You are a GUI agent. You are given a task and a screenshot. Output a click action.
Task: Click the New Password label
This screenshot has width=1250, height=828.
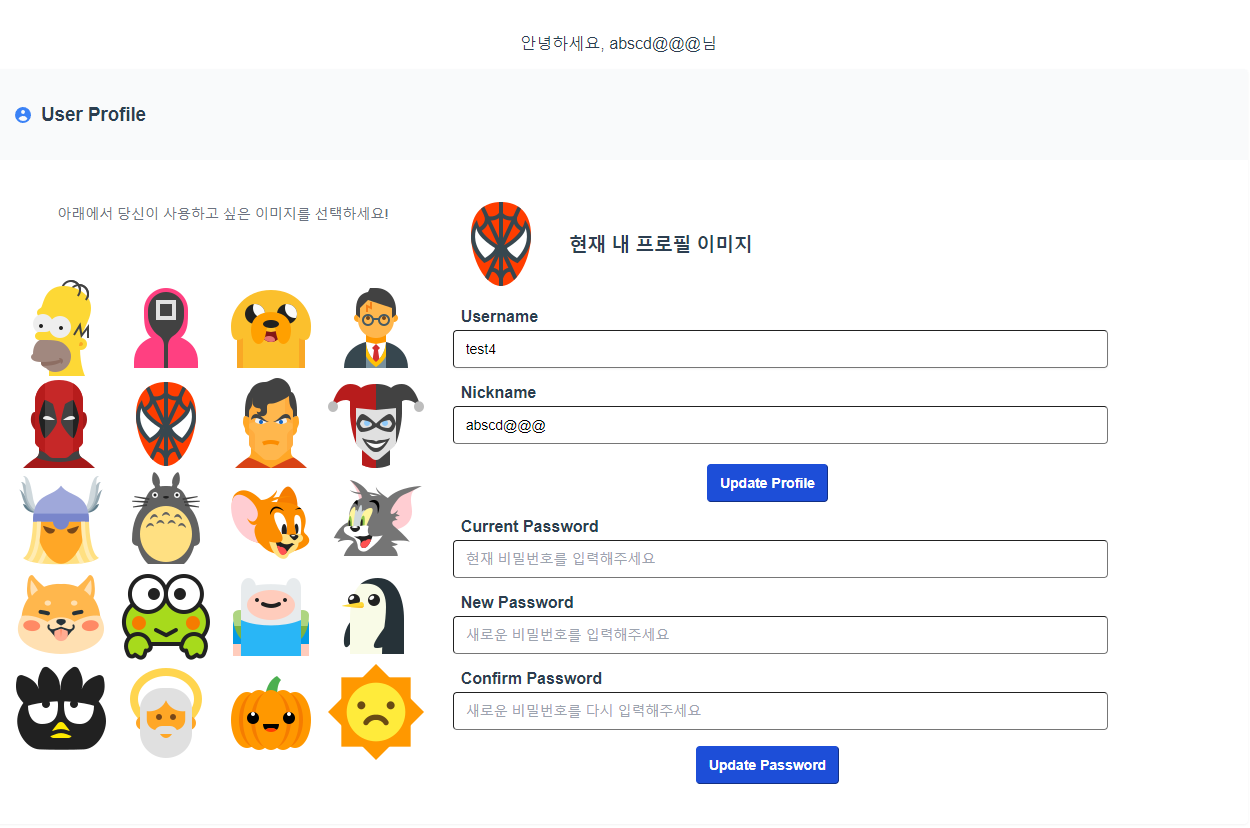pyautogui.click(x=517, y=602)
